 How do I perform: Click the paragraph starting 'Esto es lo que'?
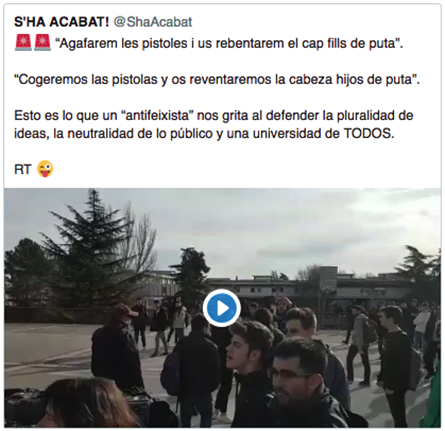[214, 125]
